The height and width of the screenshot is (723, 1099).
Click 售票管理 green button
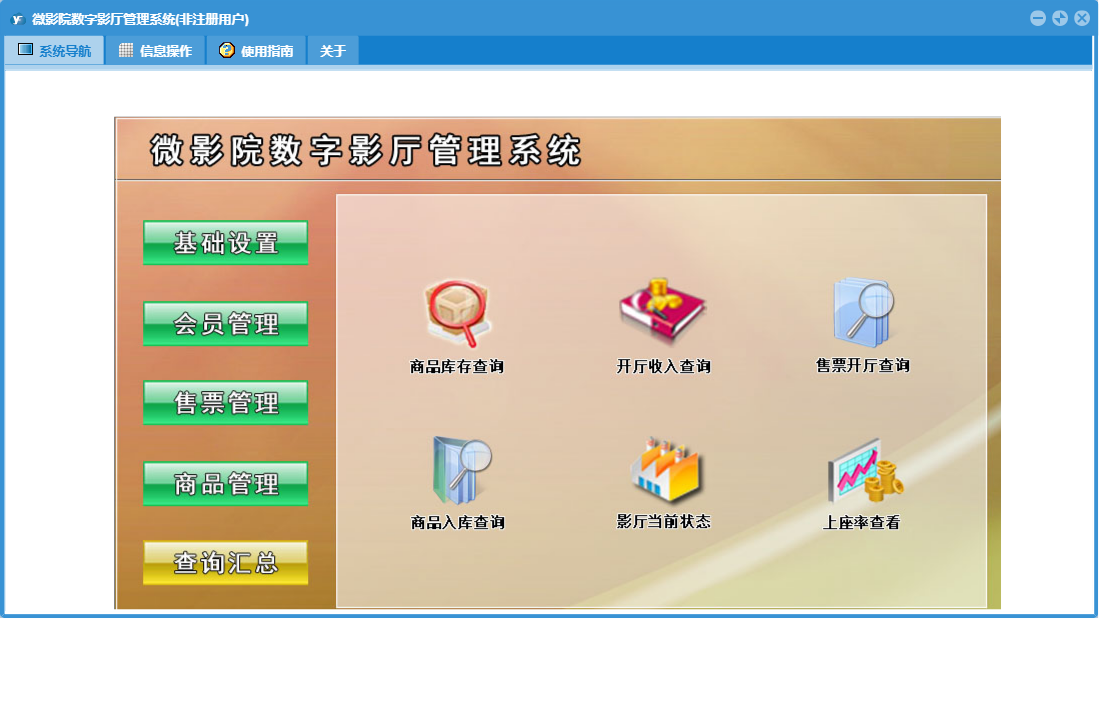(x=226, y=402)
